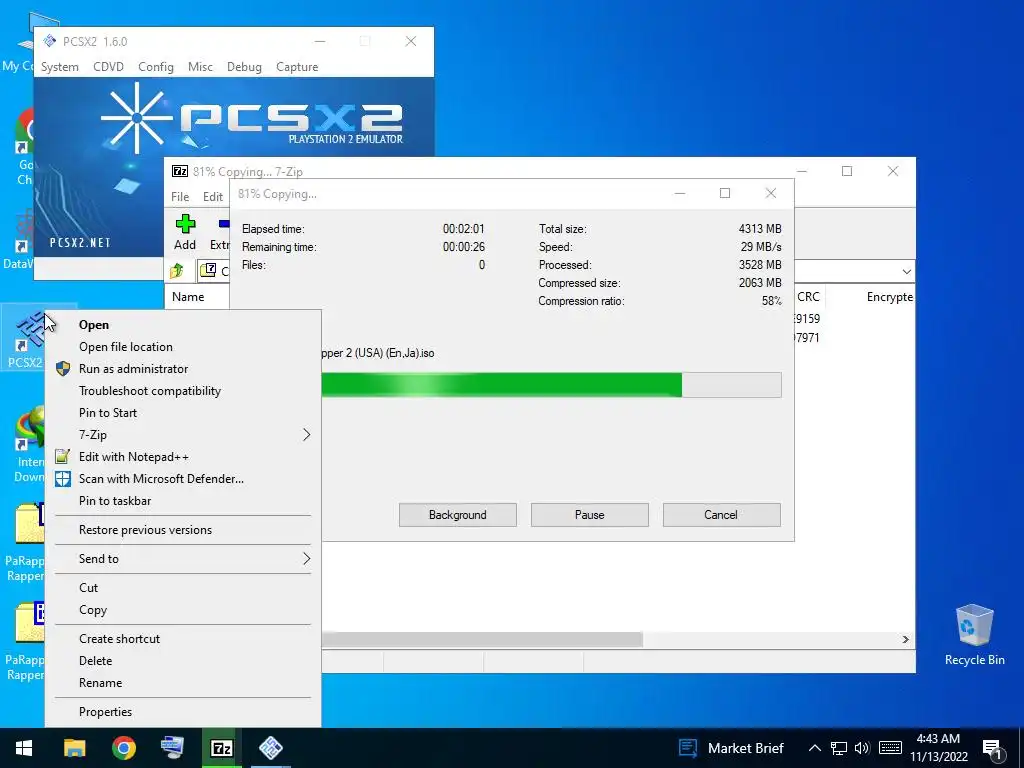Click the Market Brief news widget
The height and width of the screenshot is (768, 1024).
[x=731, y=748]
